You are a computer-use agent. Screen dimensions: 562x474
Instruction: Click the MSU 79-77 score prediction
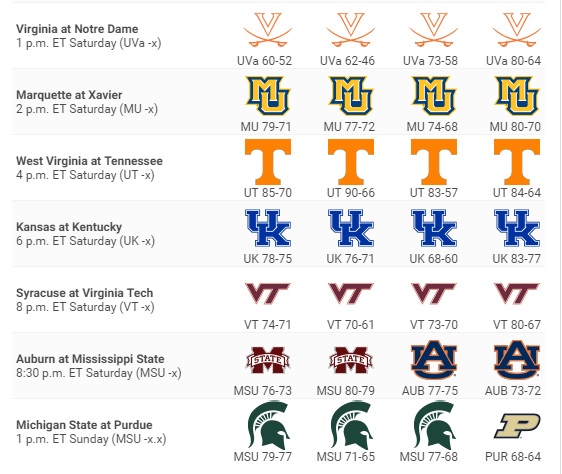(263, 457)
